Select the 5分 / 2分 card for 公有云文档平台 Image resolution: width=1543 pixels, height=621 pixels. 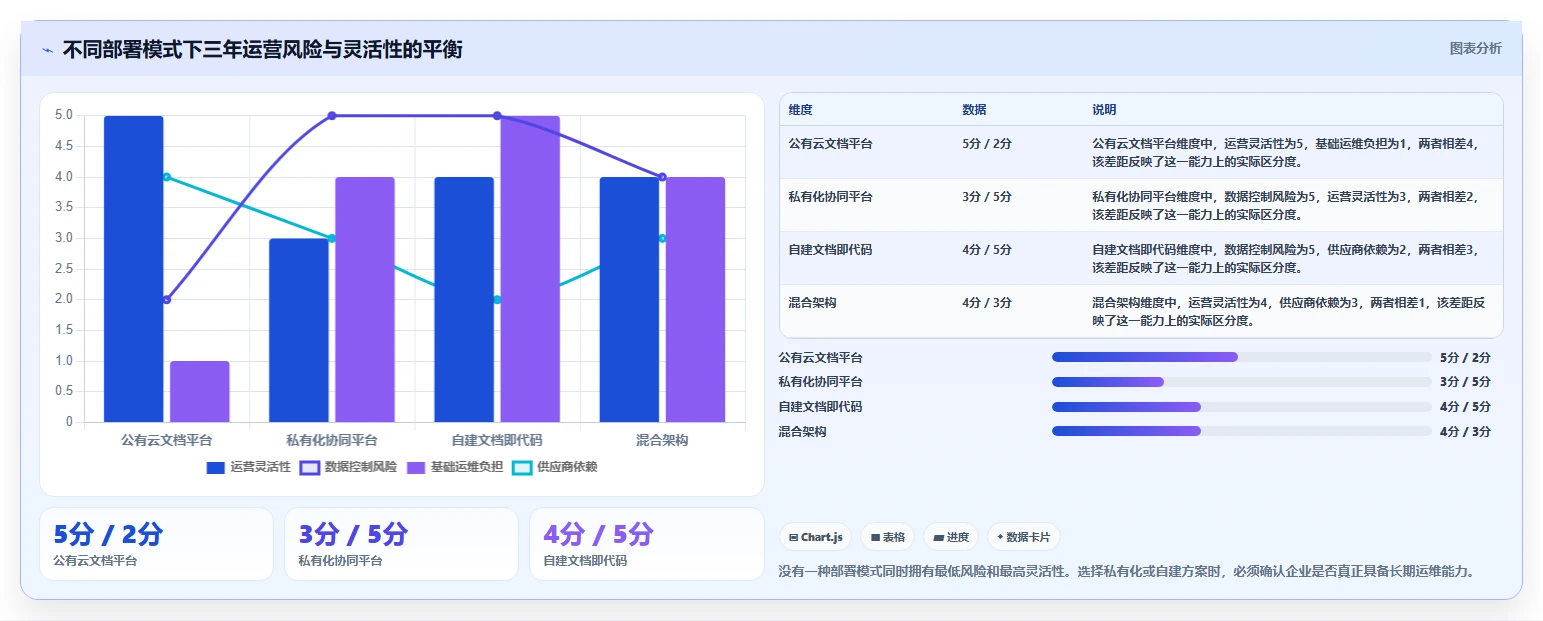pos(156,544)
